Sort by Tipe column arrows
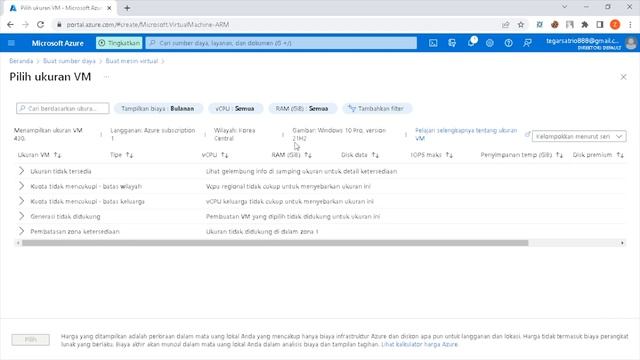 click(x=129, y=155)
